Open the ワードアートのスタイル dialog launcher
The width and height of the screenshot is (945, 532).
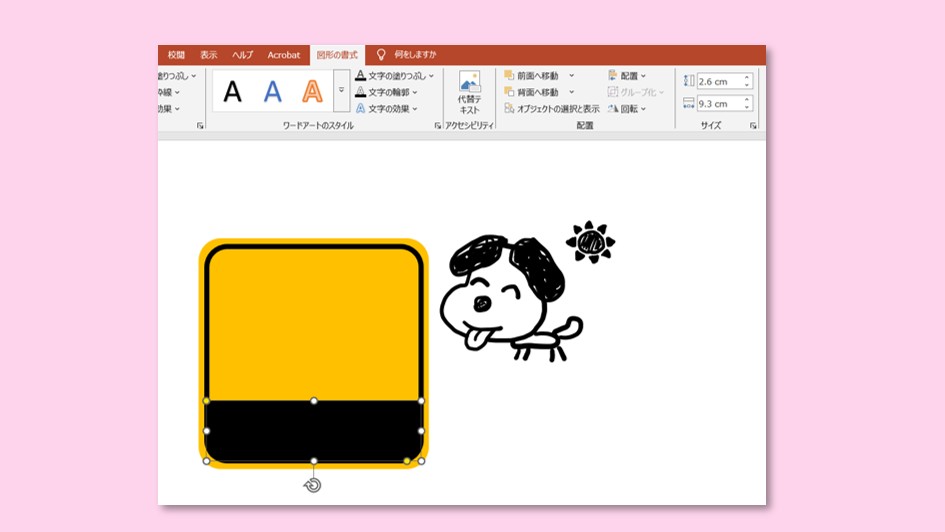point(438,125)
